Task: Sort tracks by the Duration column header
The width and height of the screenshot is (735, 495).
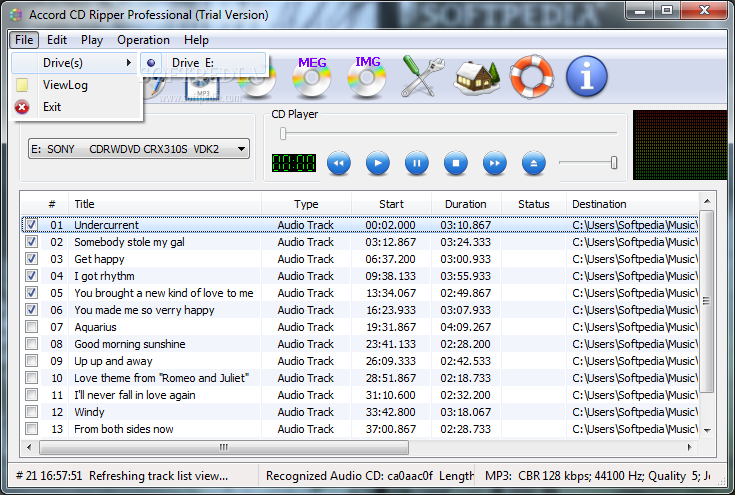Action: point(466,204)
